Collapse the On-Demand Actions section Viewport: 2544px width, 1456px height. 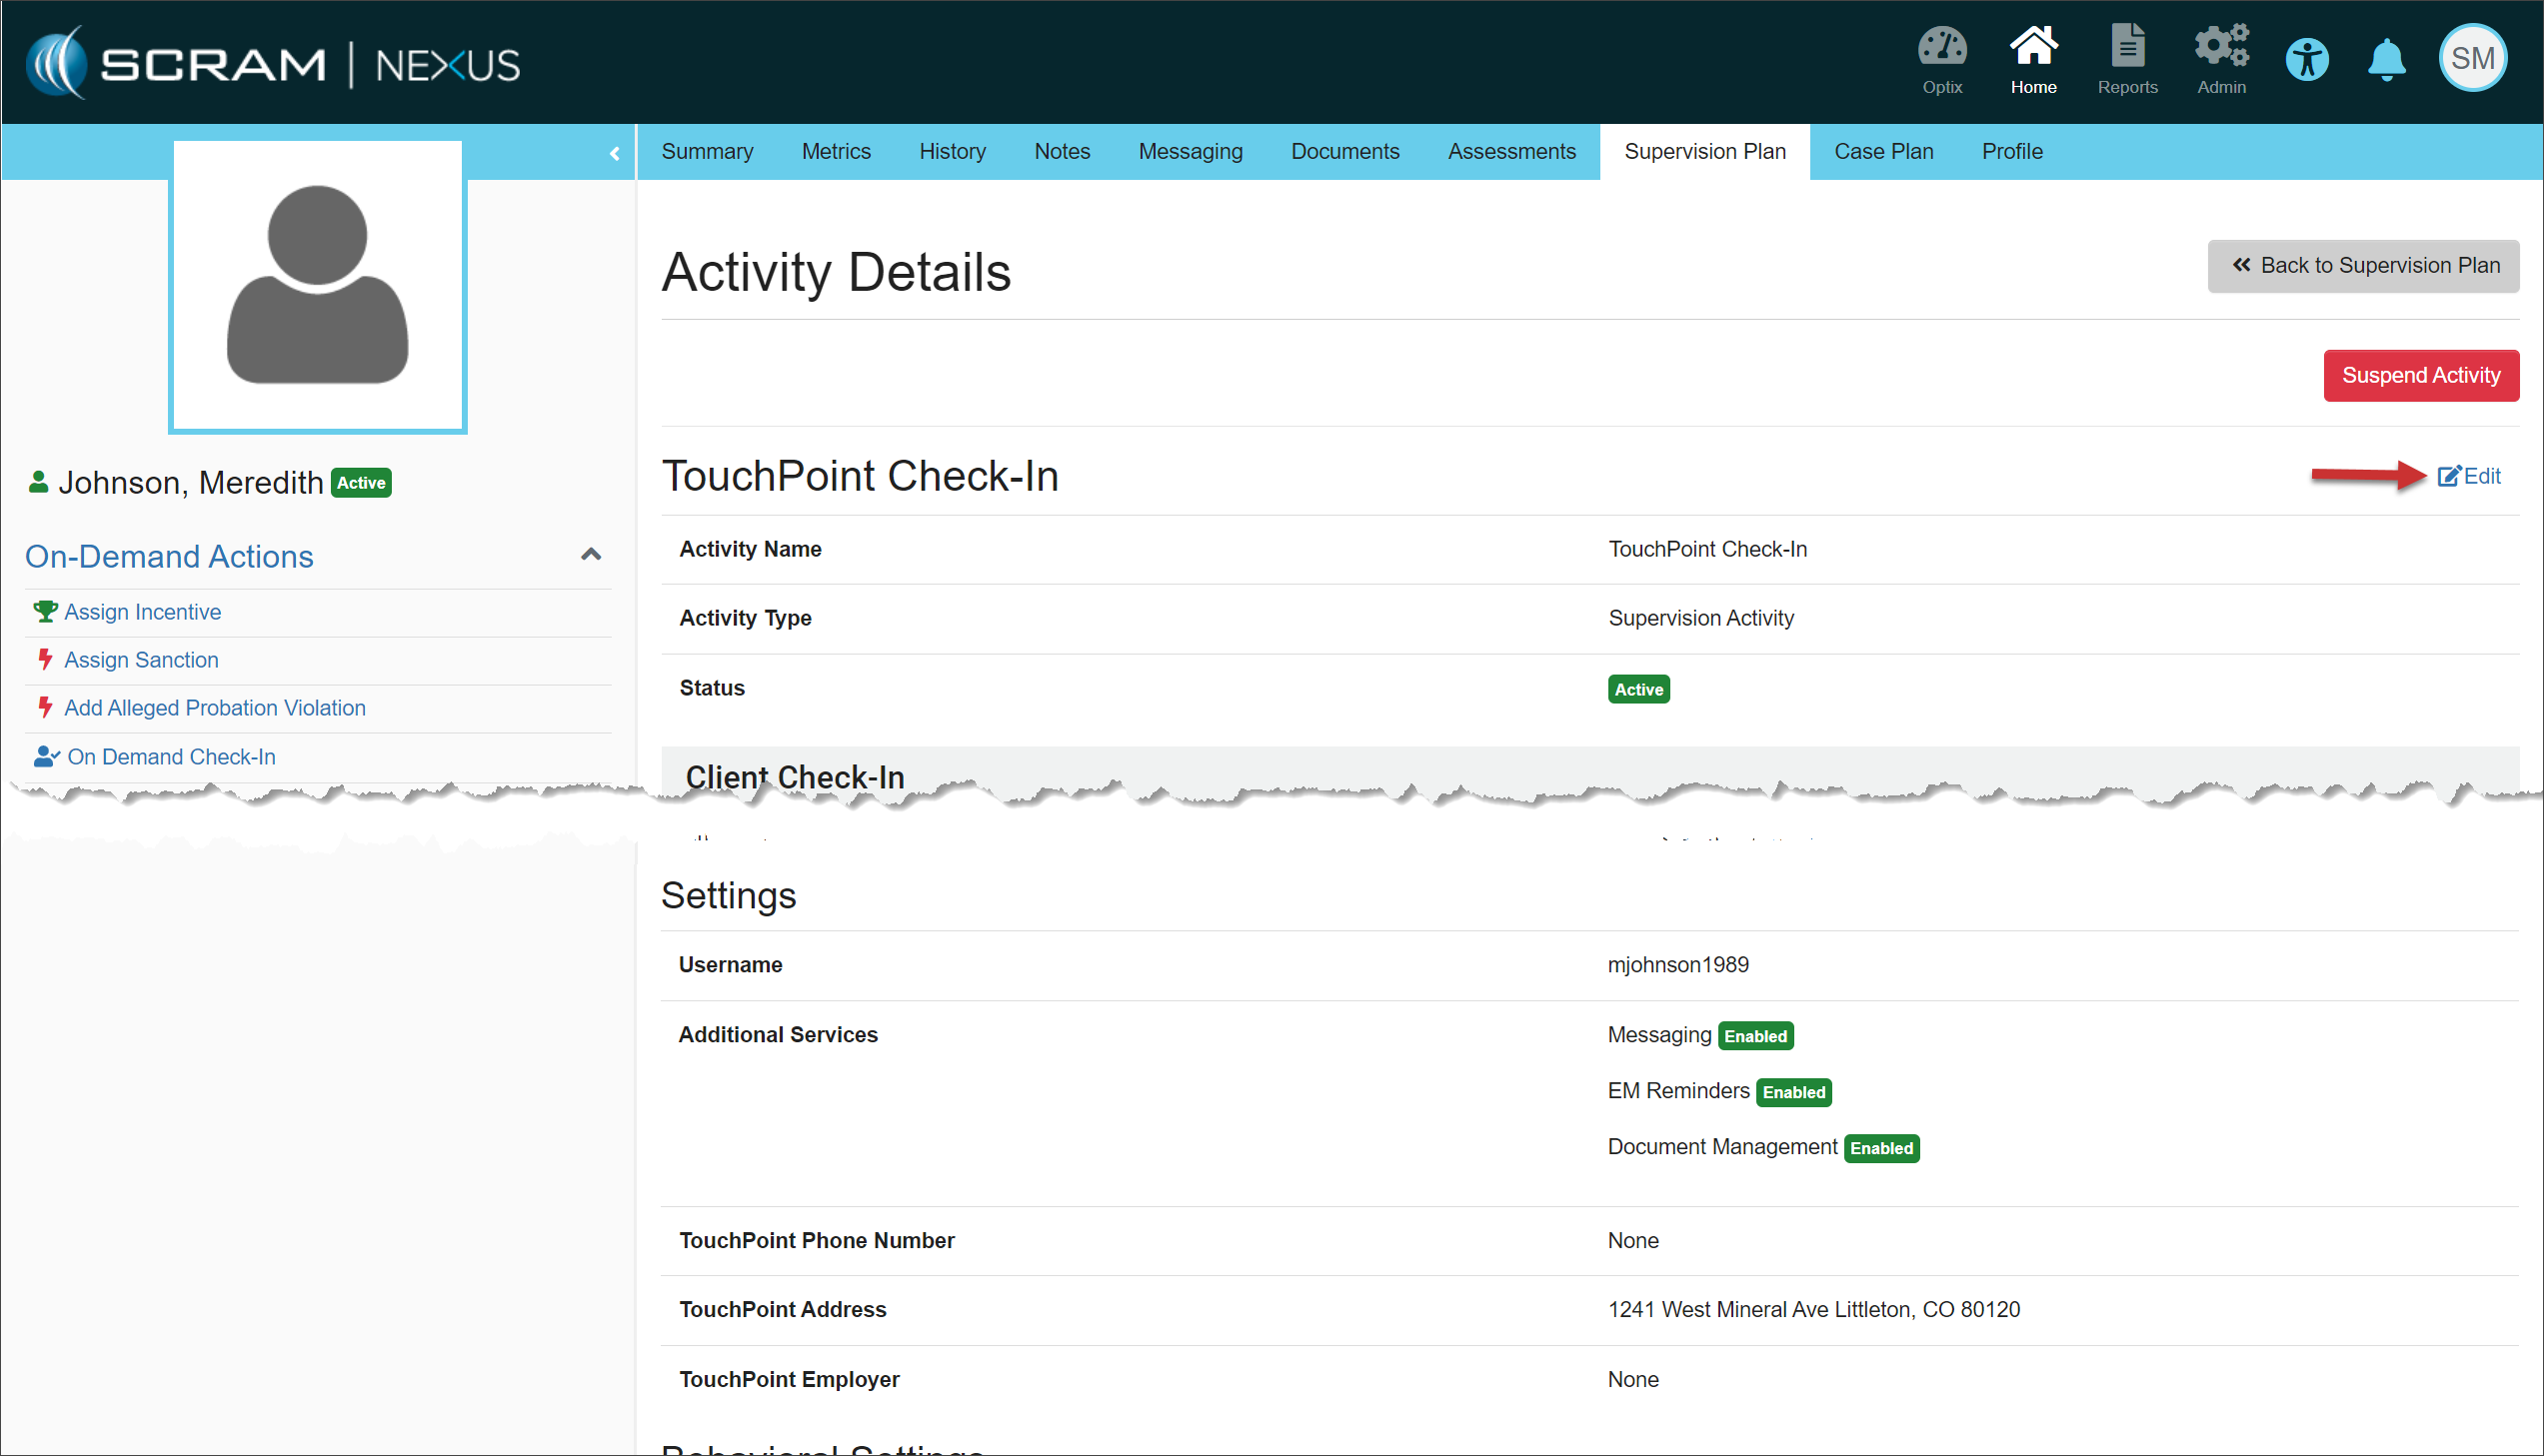pyautogui.click(x=591, y=555)
